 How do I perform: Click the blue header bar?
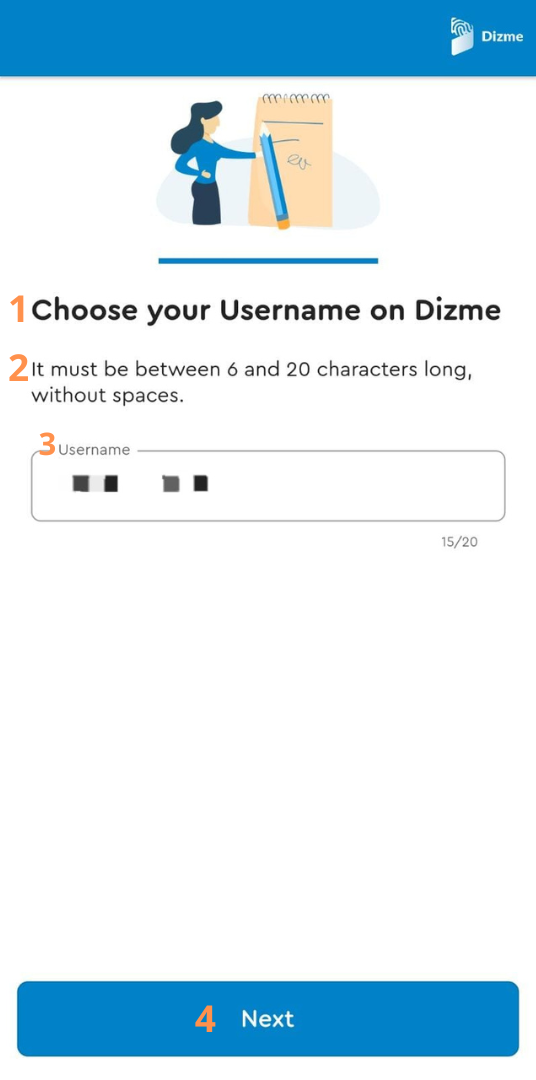(268, 38)
